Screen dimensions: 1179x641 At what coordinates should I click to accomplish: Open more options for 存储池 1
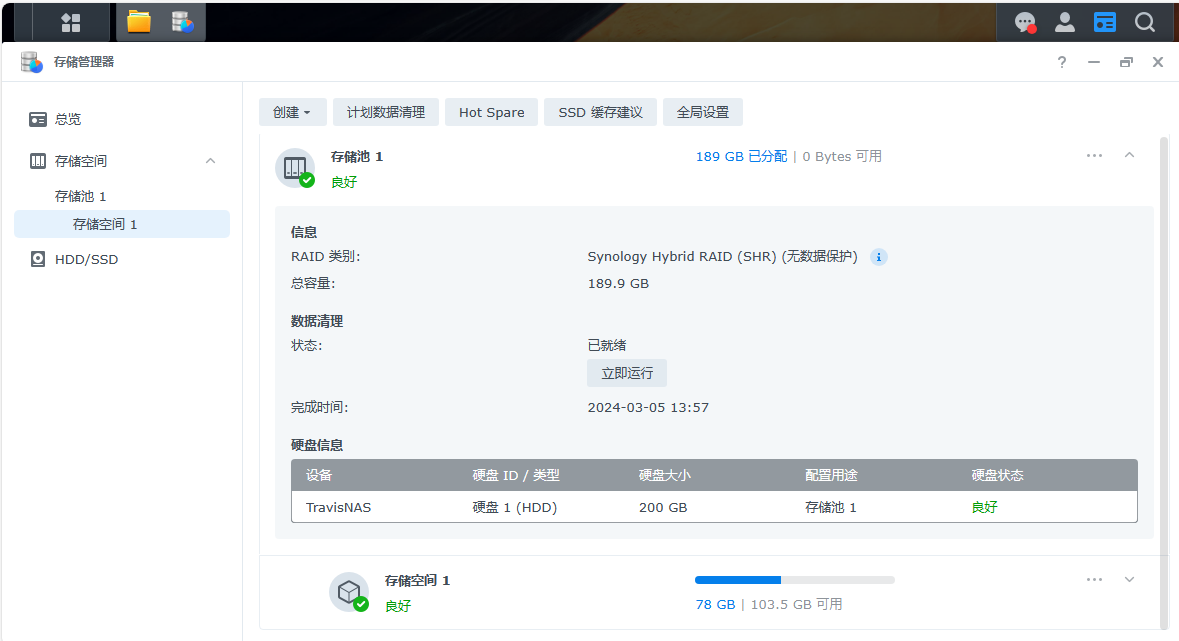[x=1094, y=156]
